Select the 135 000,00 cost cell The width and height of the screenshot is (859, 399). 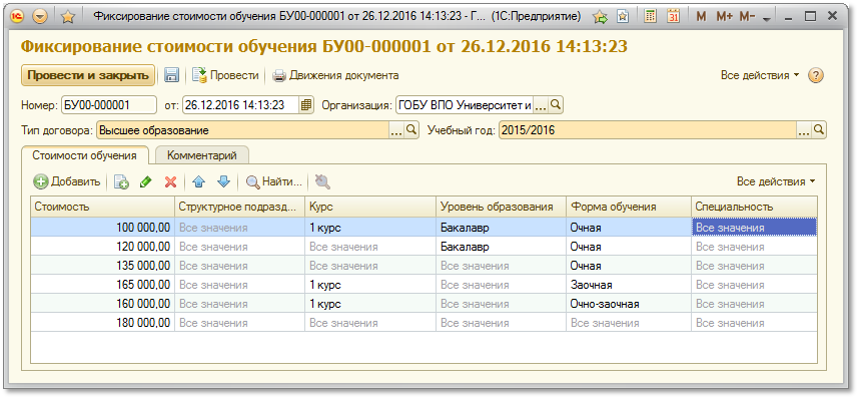point(102,266)
